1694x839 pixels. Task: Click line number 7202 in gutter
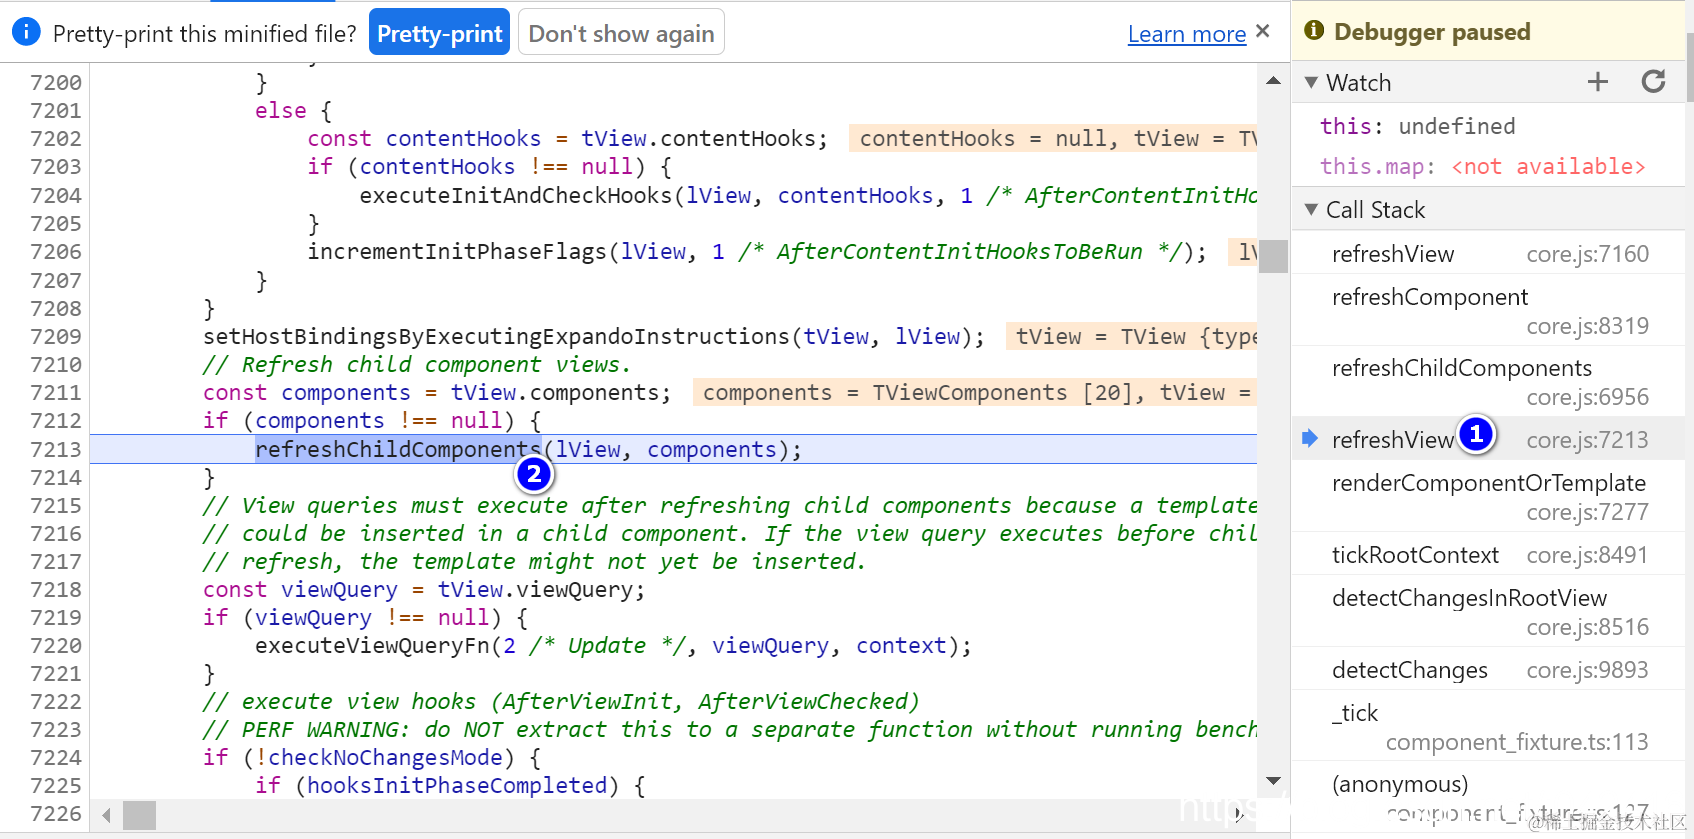56,139
